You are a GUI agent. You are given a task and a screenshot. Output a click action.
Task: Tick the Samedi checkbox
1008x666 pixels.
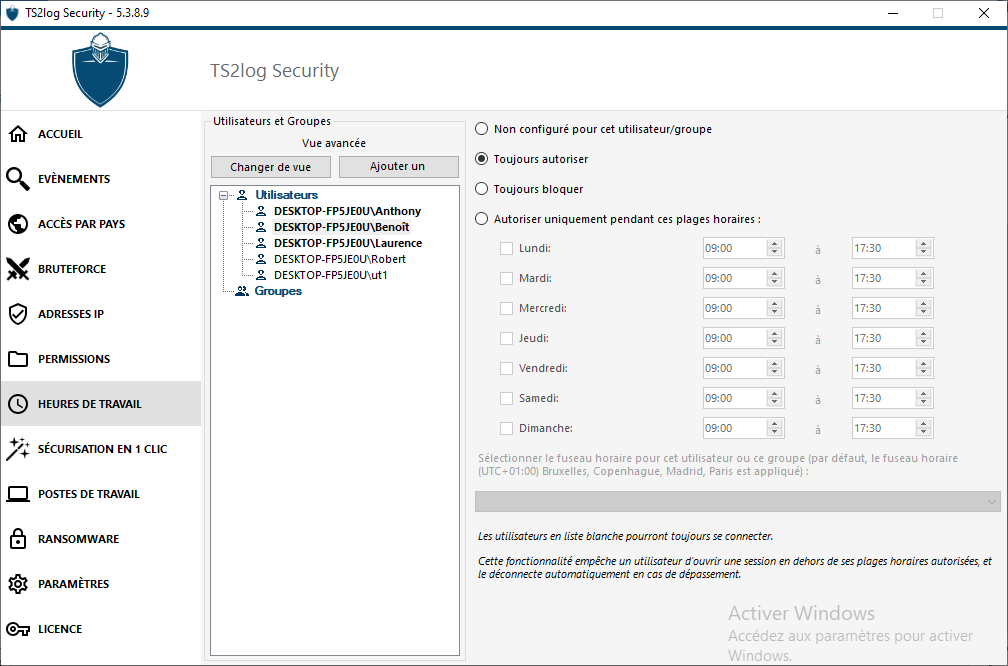[507, 398]
